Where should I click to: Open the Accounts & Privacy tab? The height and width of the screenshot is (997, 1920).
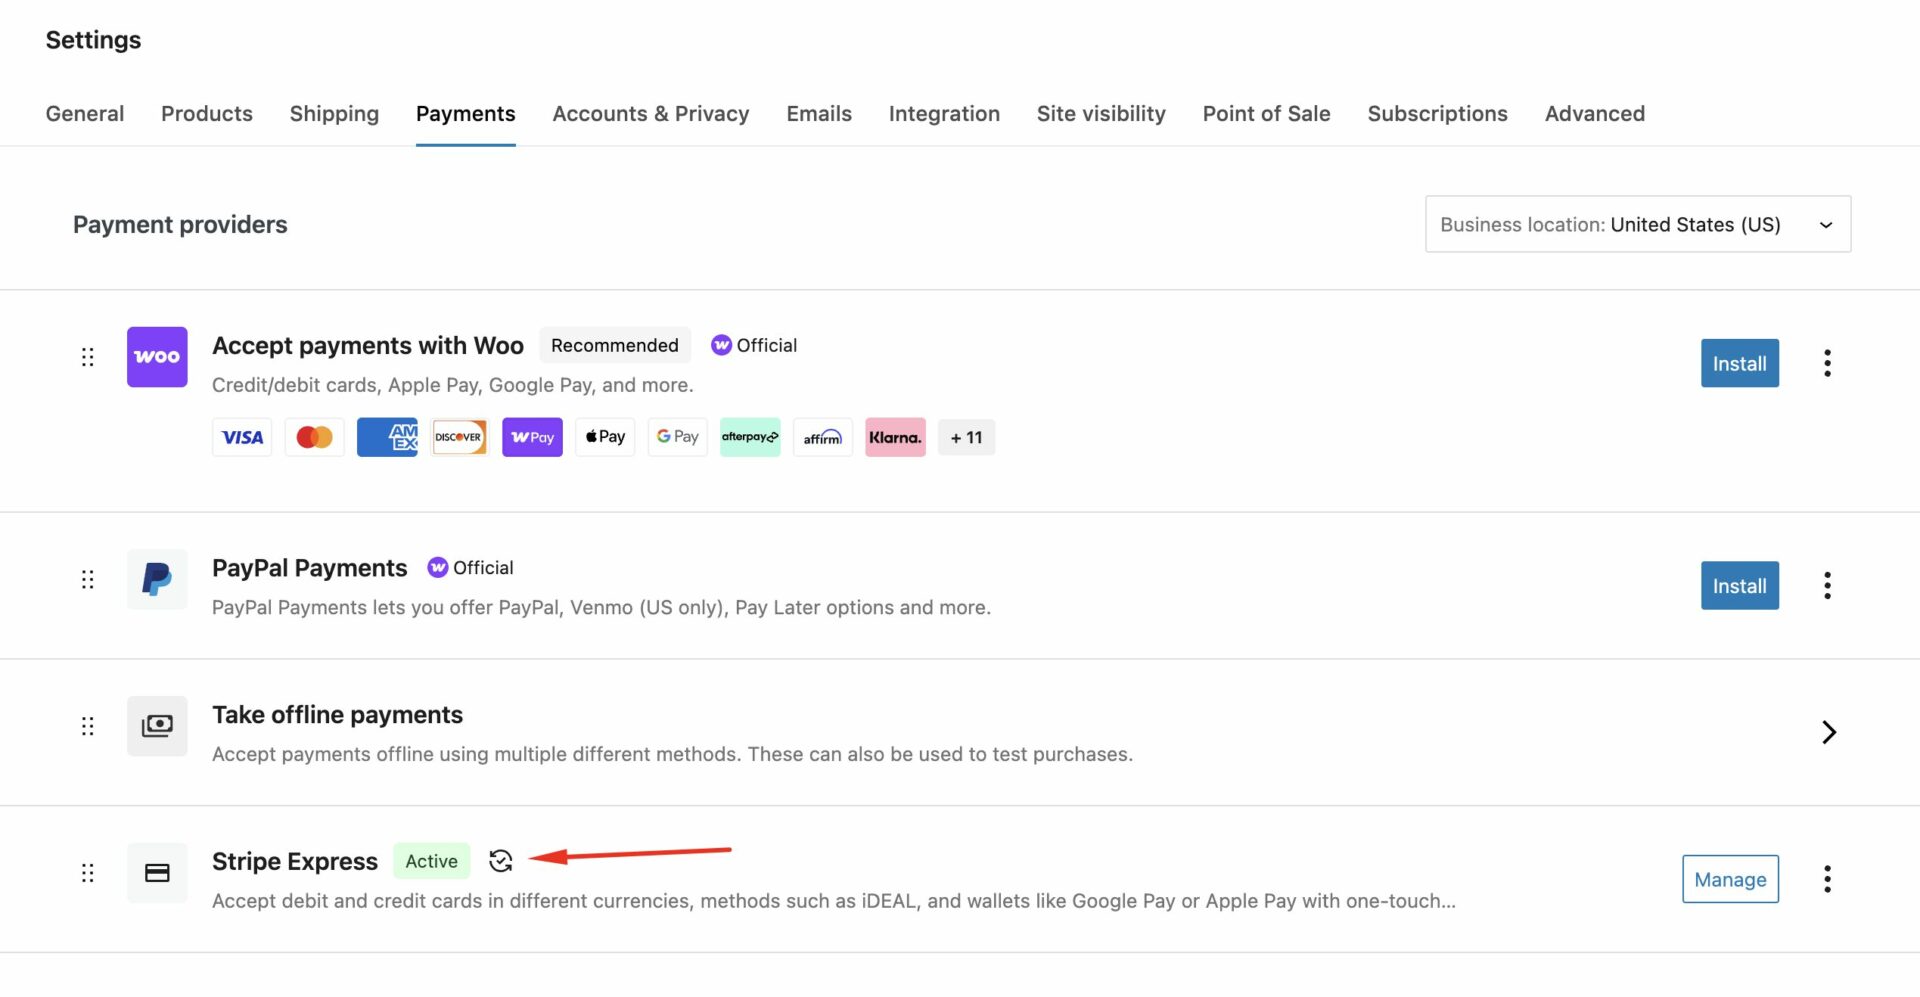click(x=650, y=114)
